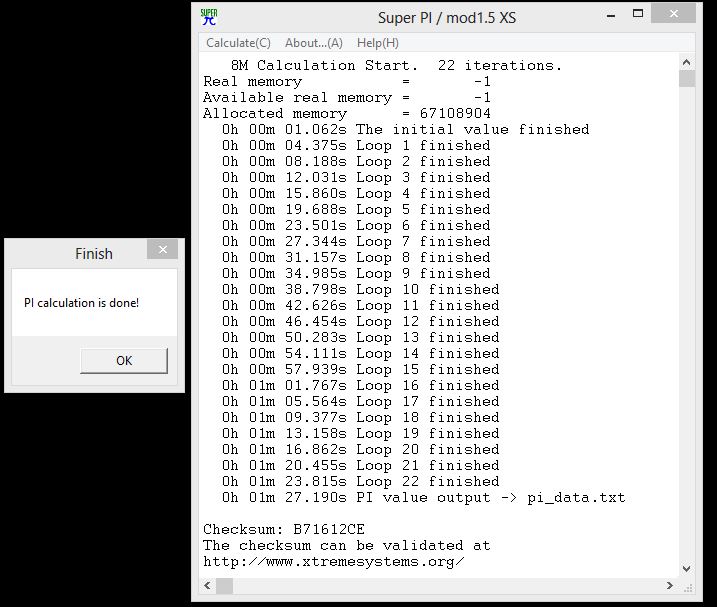Click the vertical scrollbar down arrow

[686, 570]
